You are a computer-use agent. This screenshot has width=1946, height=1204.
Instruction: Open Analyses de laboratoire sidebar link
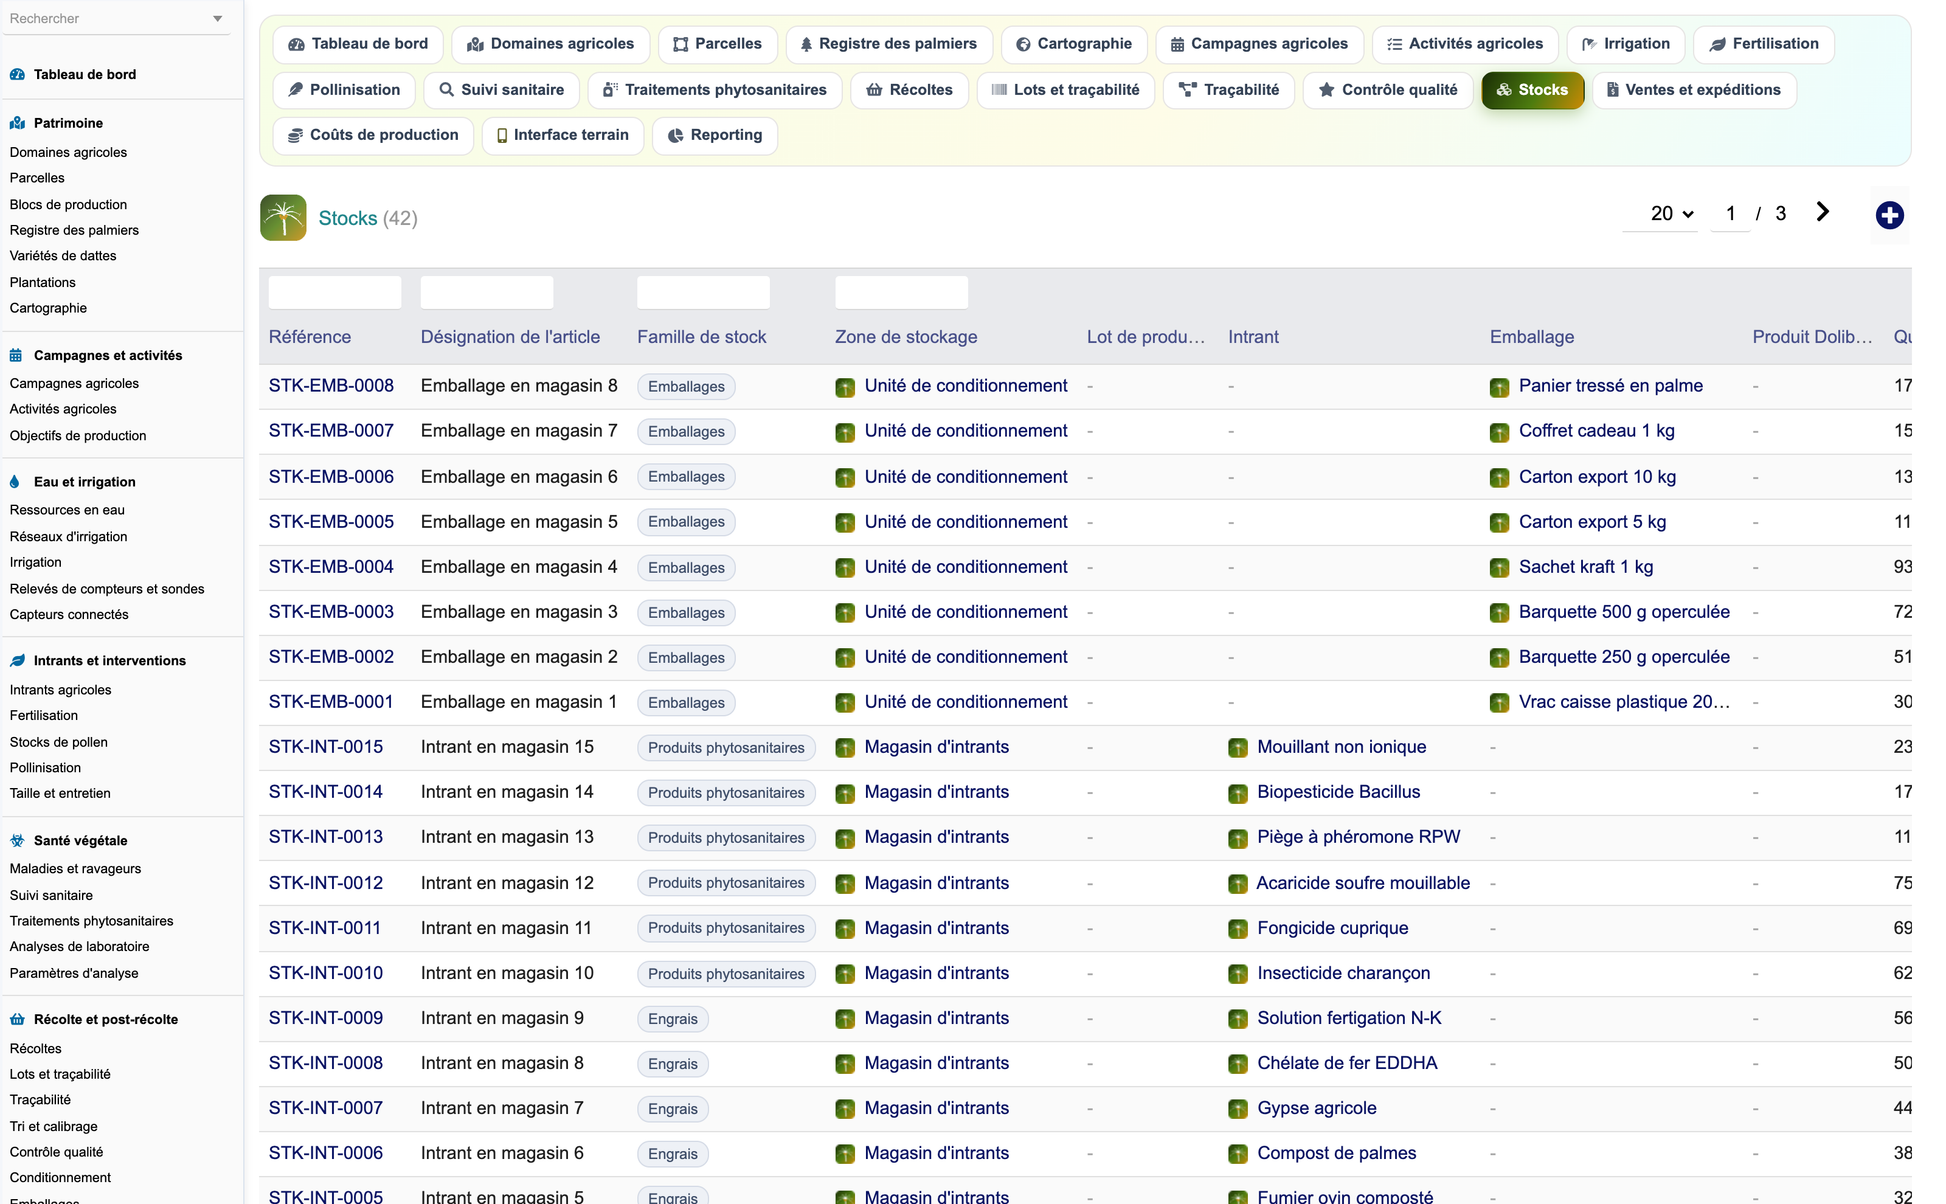point(80,946)
